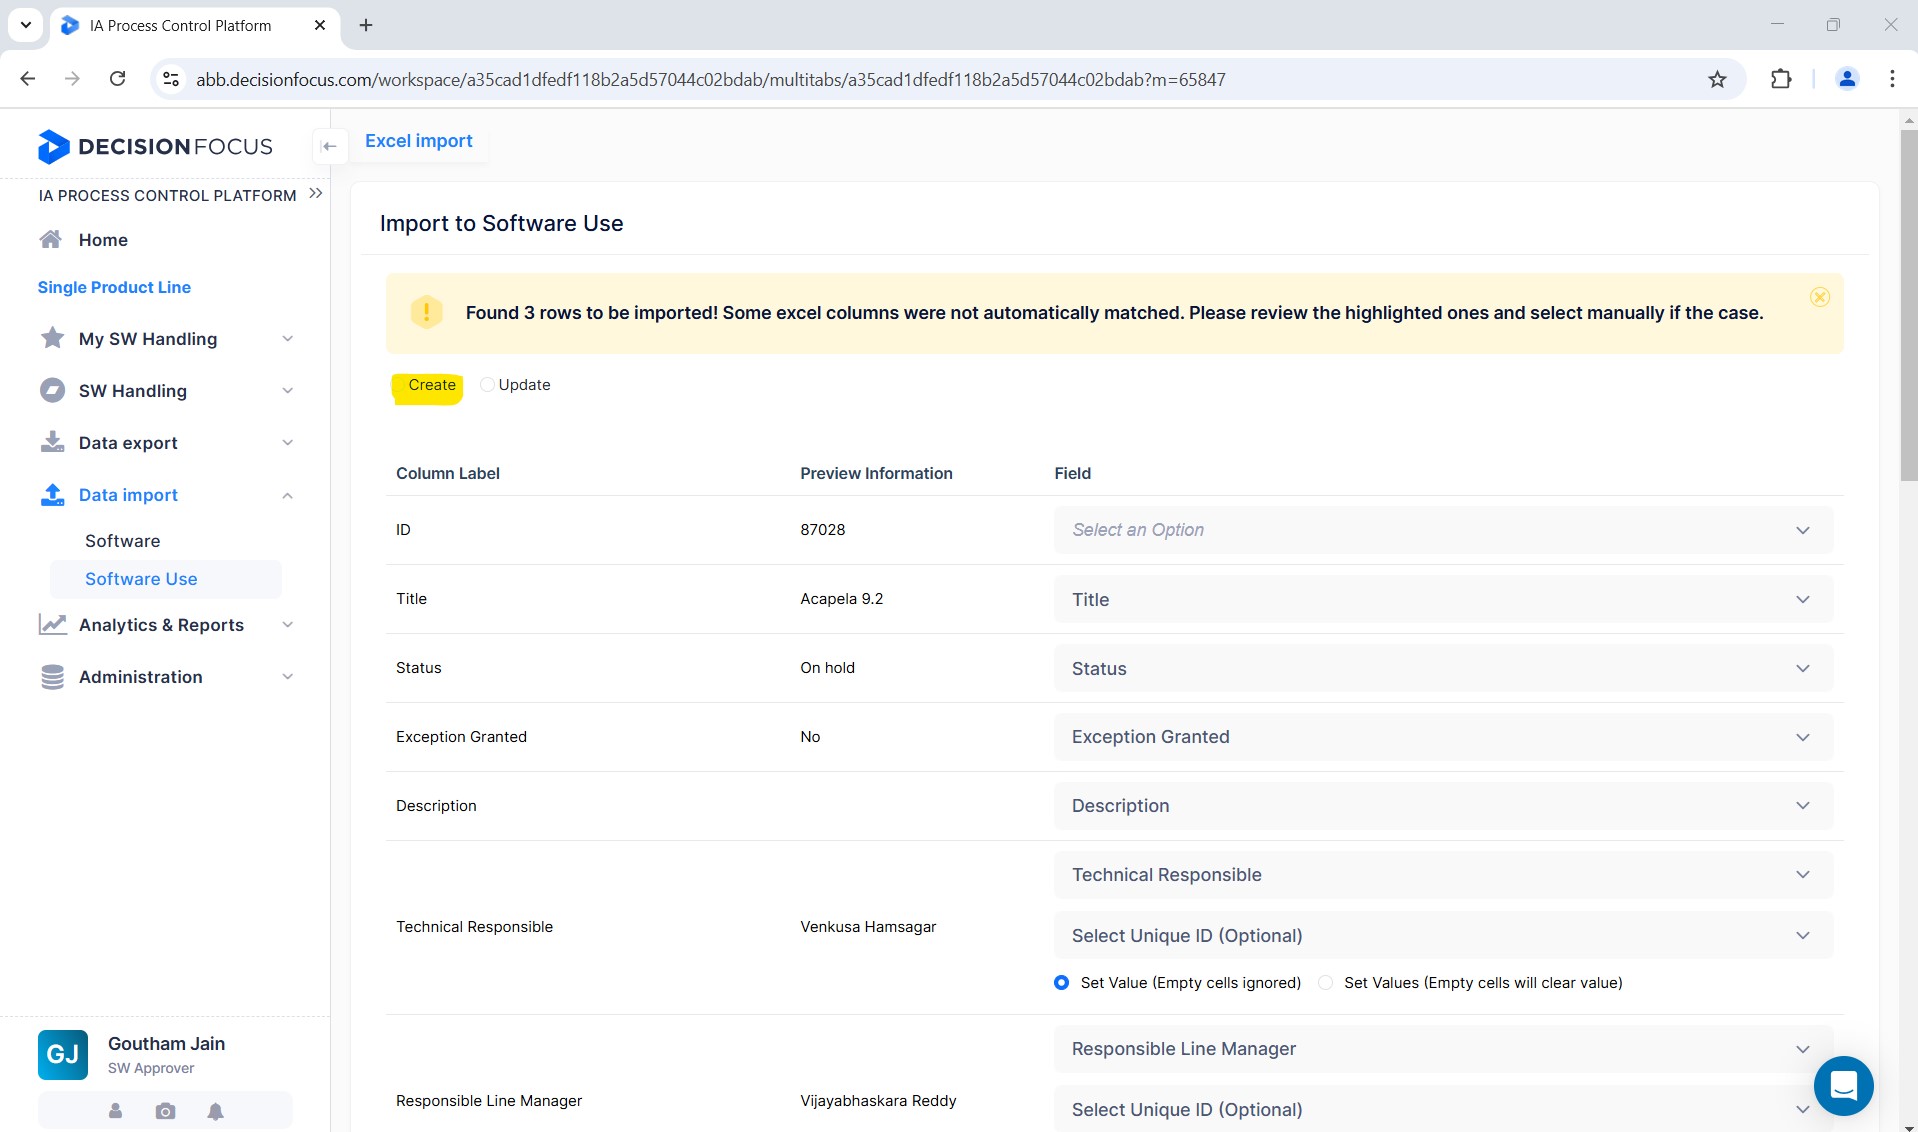The height and width of the screenshot is (1132, 1918).
Task: Open a new browser tab
Action: point(366,25)
